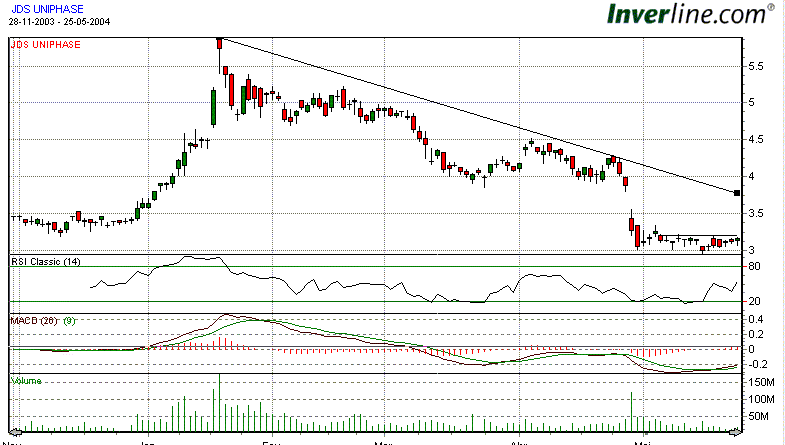Click the green (9) signal label
The image size is (785, 445).
[69, 321]
